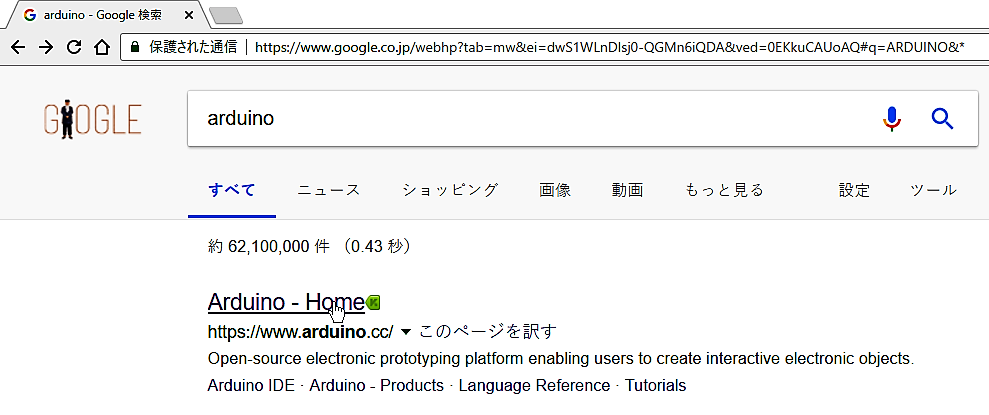Image resolution: width=989 pixels, height=415 pixels.
Task: Expand dropdown arrow next to arduino.cc URL
Action: point(406,331)
